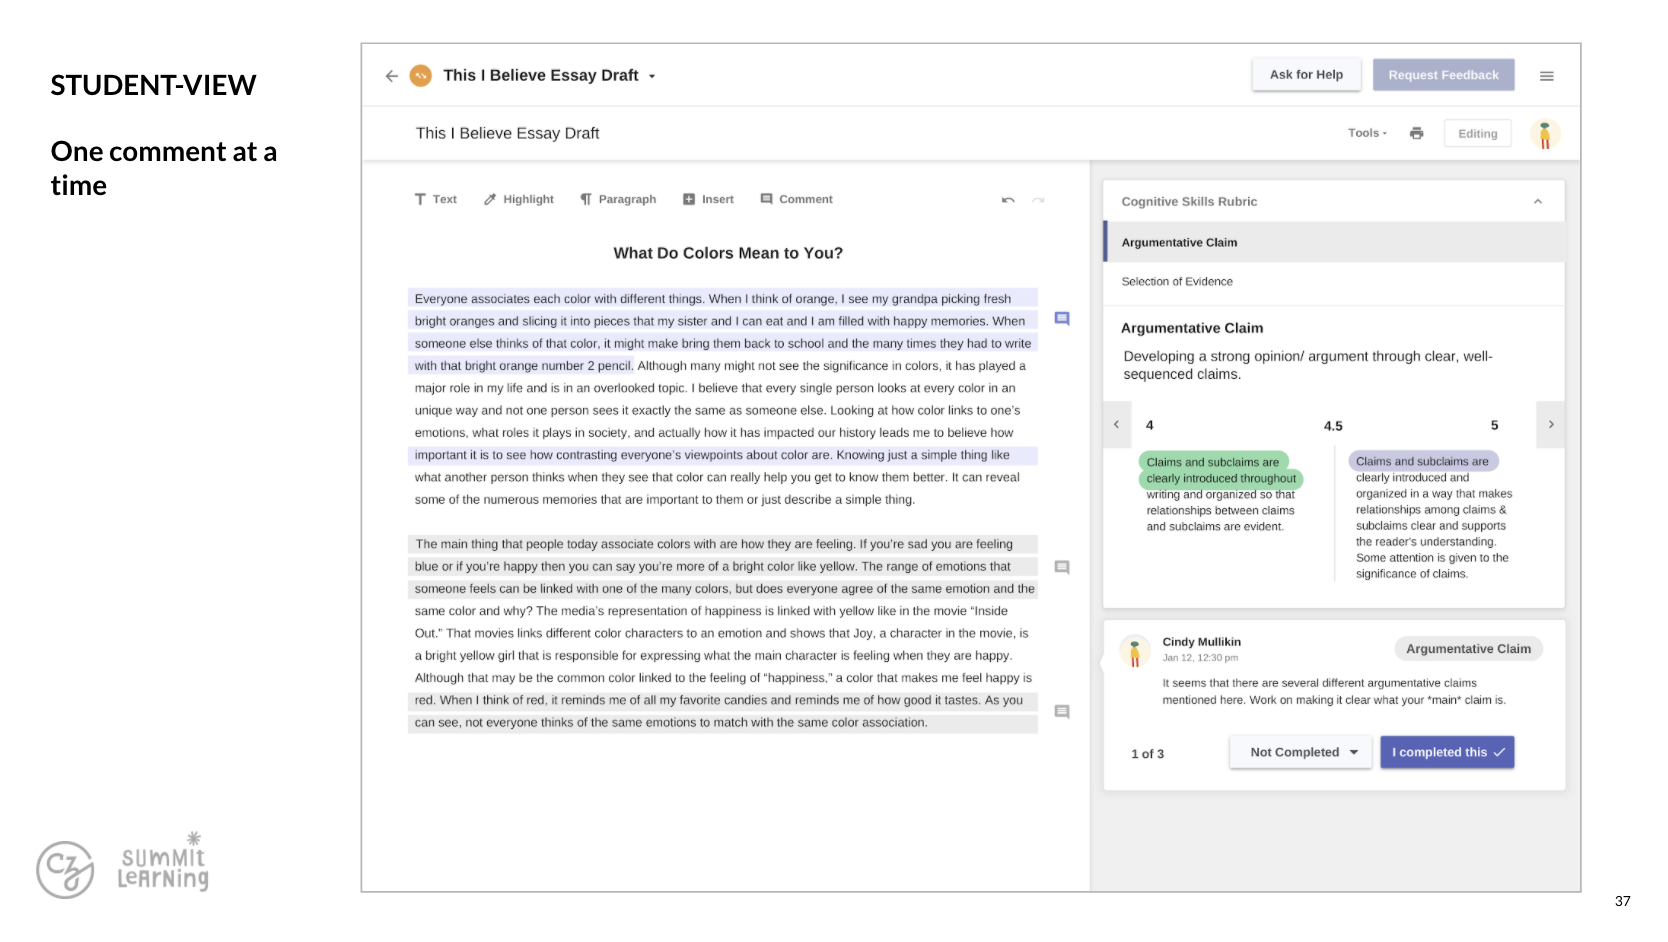The height and width of the screenshot is (942, 1668).
Task: Click the Insert tool
Action: click(708, 200)
